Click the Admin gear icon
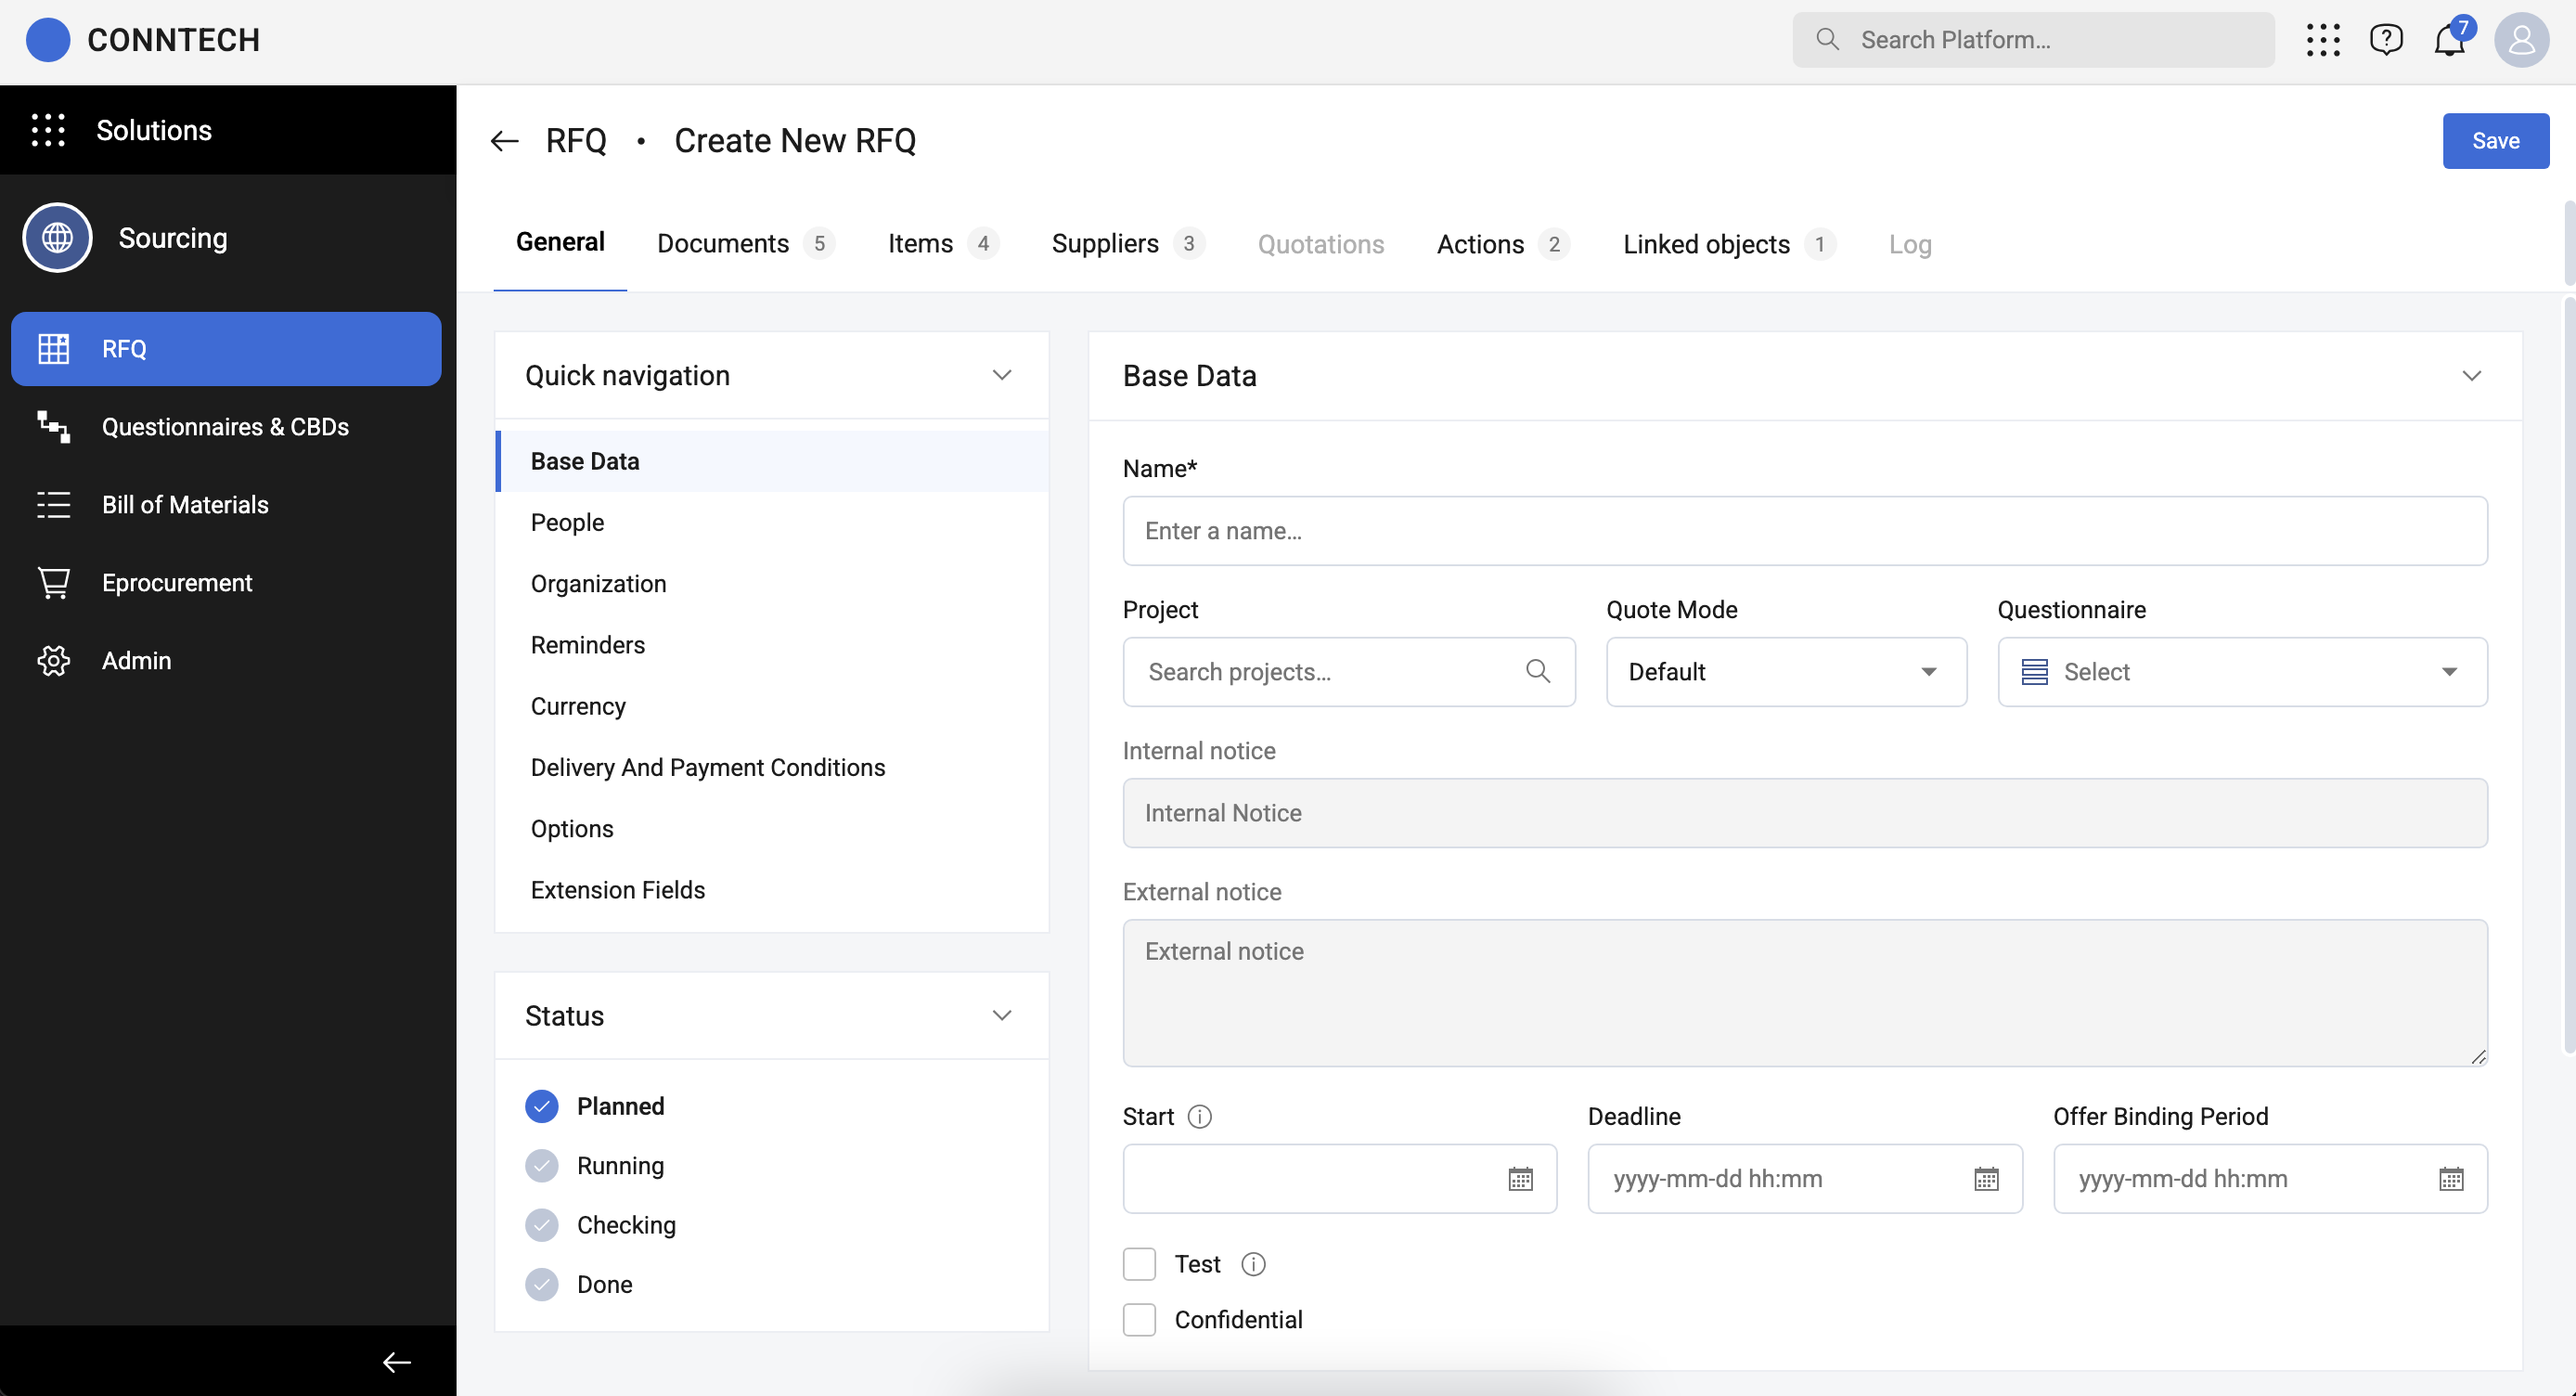This screenshot has height=1396, width=2576. pos(54,661)
